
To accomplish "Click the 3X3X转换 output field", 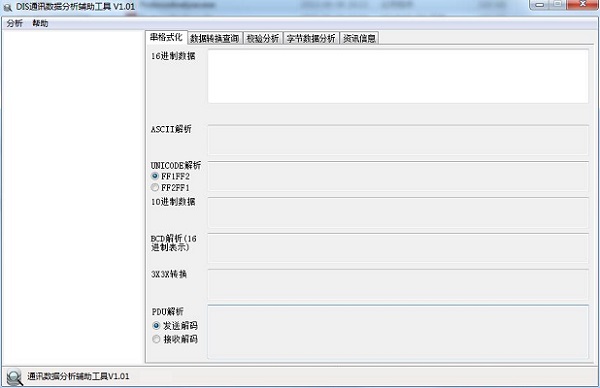I will 398,284.
